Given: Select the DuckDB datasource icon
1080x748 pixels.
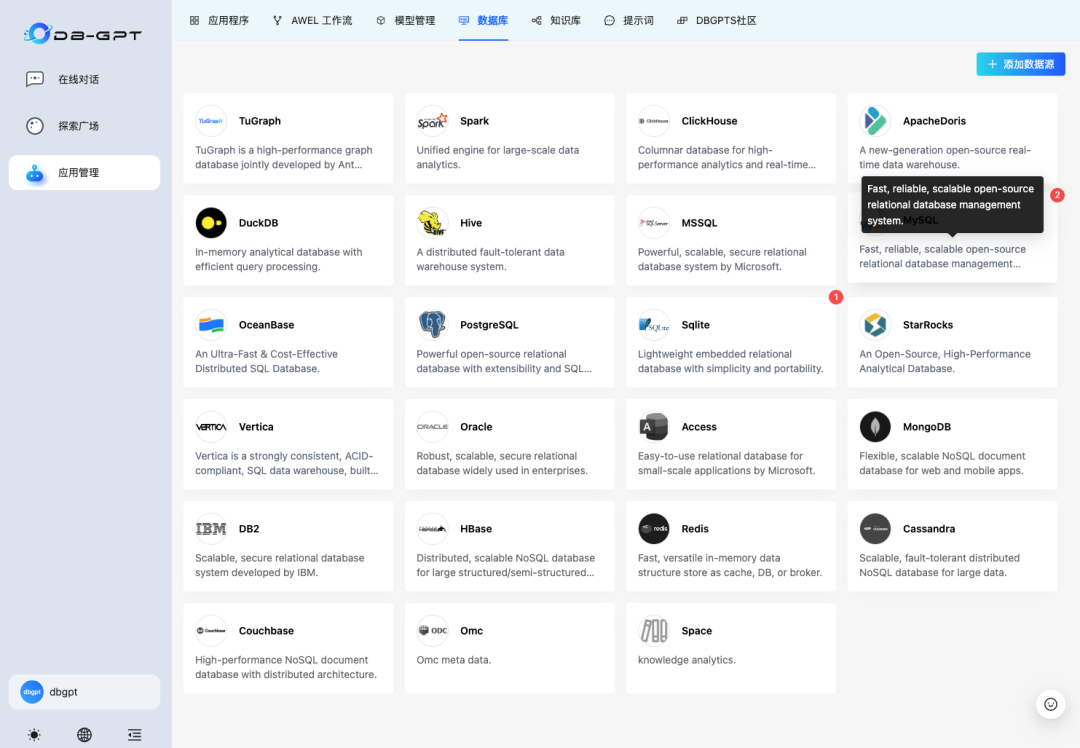Looking at the screenshot, I should click(x=211, y=222).
